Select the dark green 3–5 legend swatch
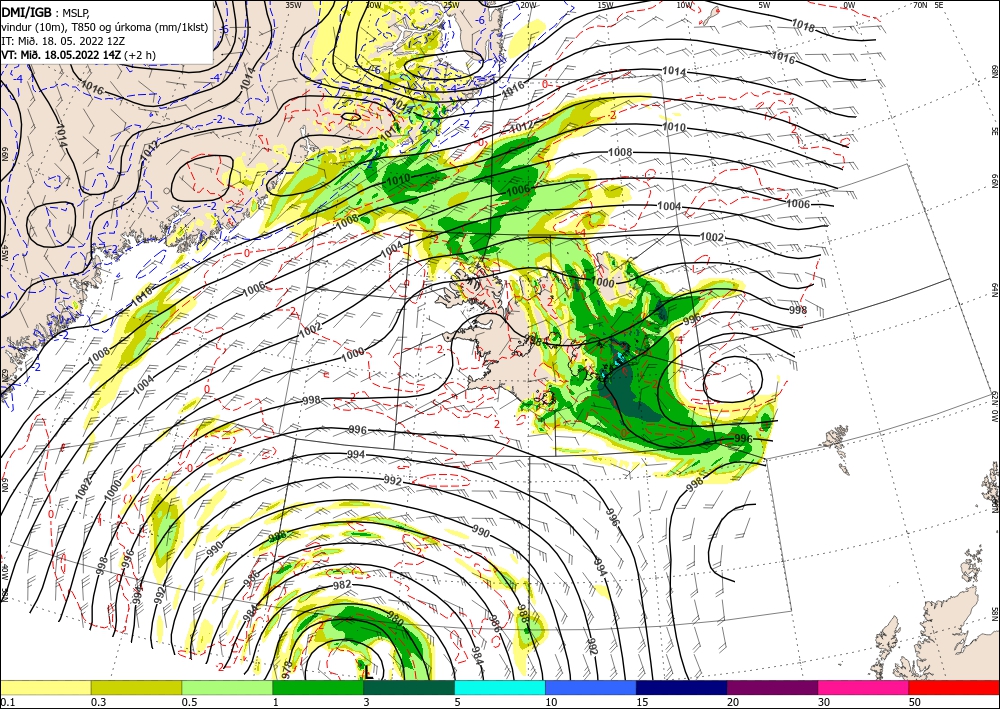This screenshot has width=1000, height=709. coord(409,687)
